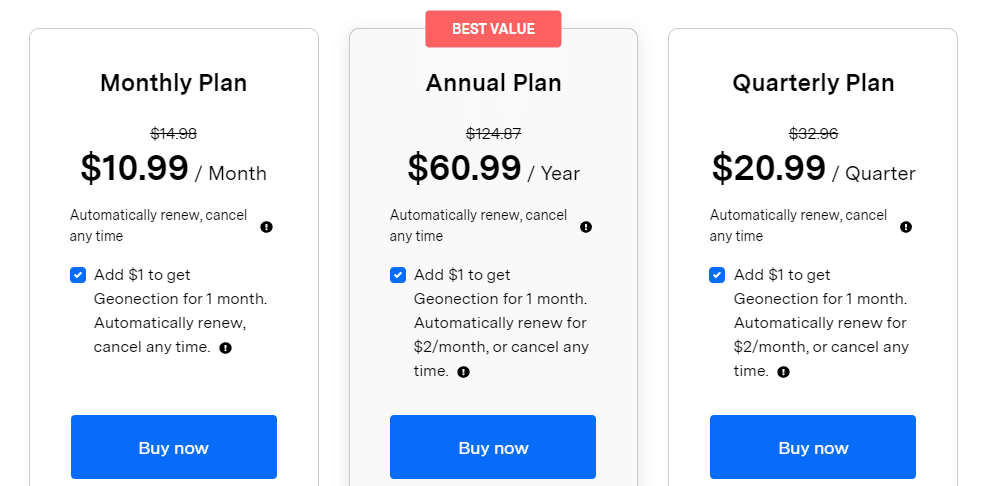Click the $20.99 / Quarter price
Screen dimensions: 986x486
pos(814,168)
